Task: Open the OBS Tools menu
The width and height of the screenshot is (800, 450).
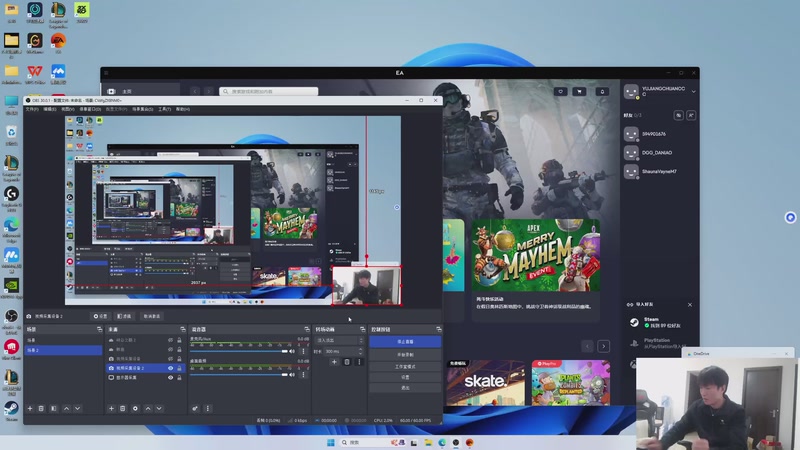Action: [x=164, y=109]
